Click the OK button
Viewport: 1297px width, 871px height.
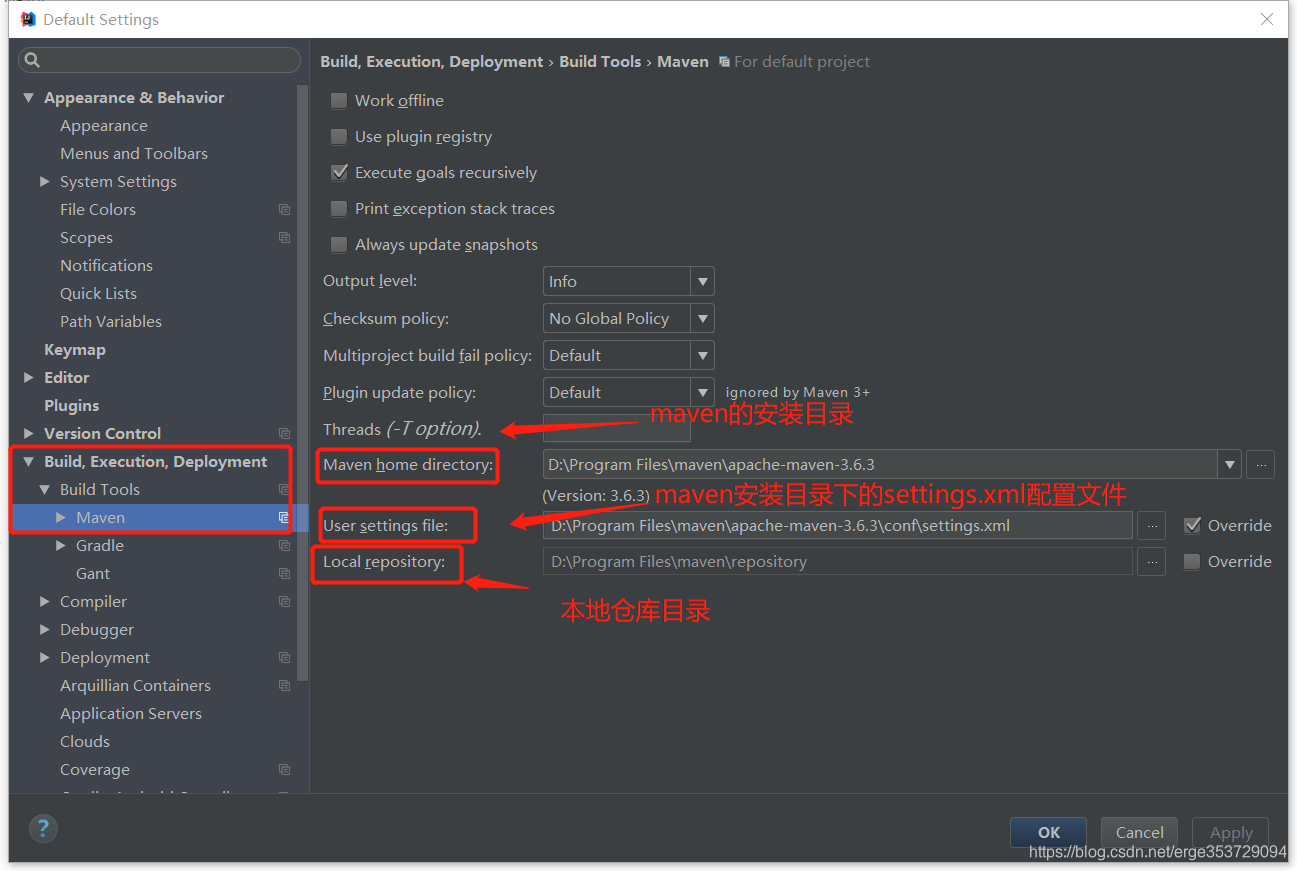[1049, 832]
